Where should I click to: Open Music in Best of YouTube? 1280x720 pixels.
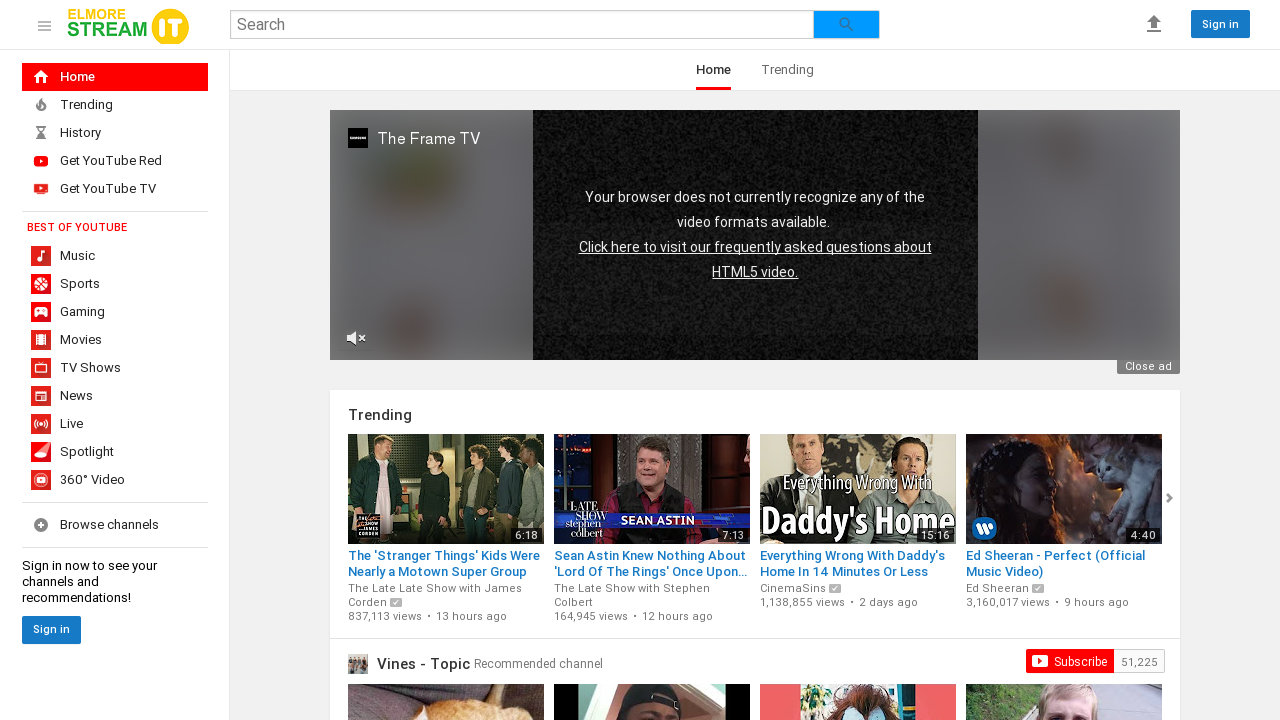tap(115, 256)
